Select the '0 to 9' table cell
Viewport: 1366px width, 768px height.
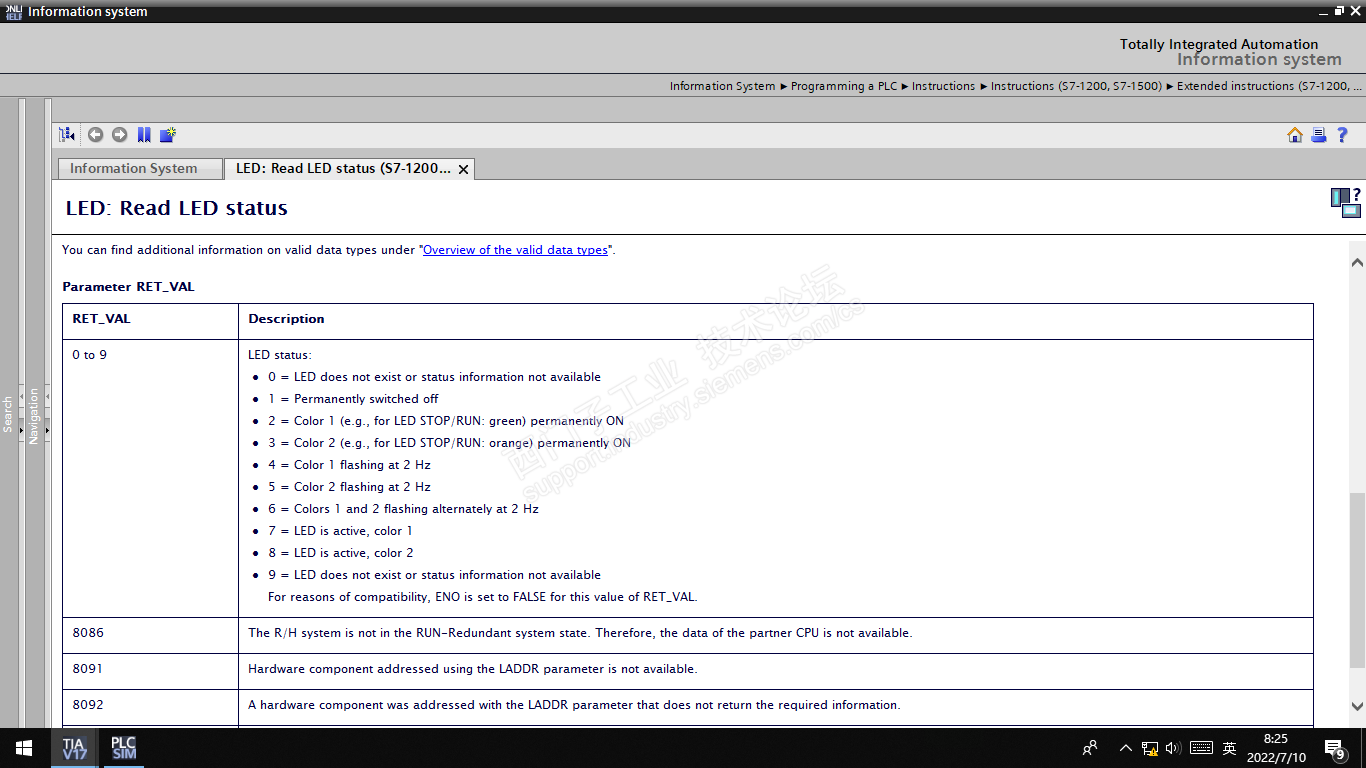click(x=150, y=478)
